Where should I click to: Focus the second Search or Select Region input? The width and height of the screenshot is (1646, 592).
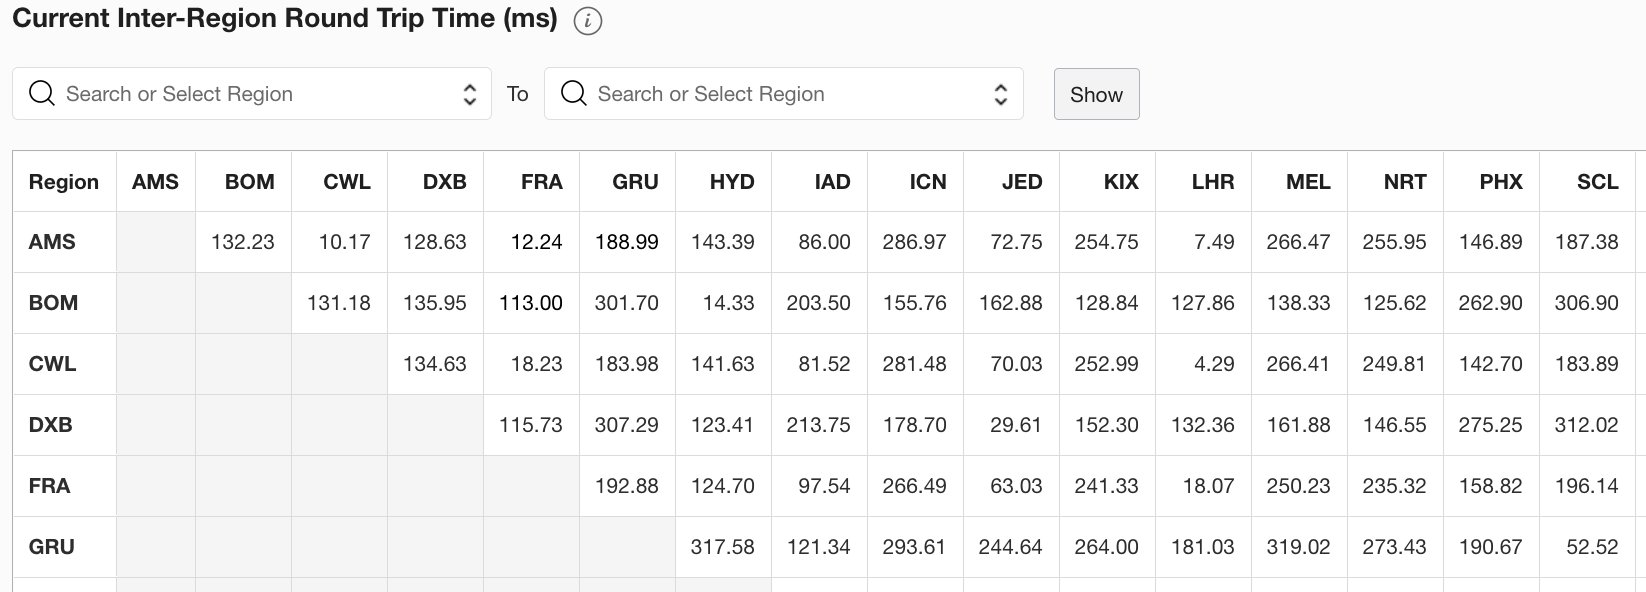(x=784, y=94)
